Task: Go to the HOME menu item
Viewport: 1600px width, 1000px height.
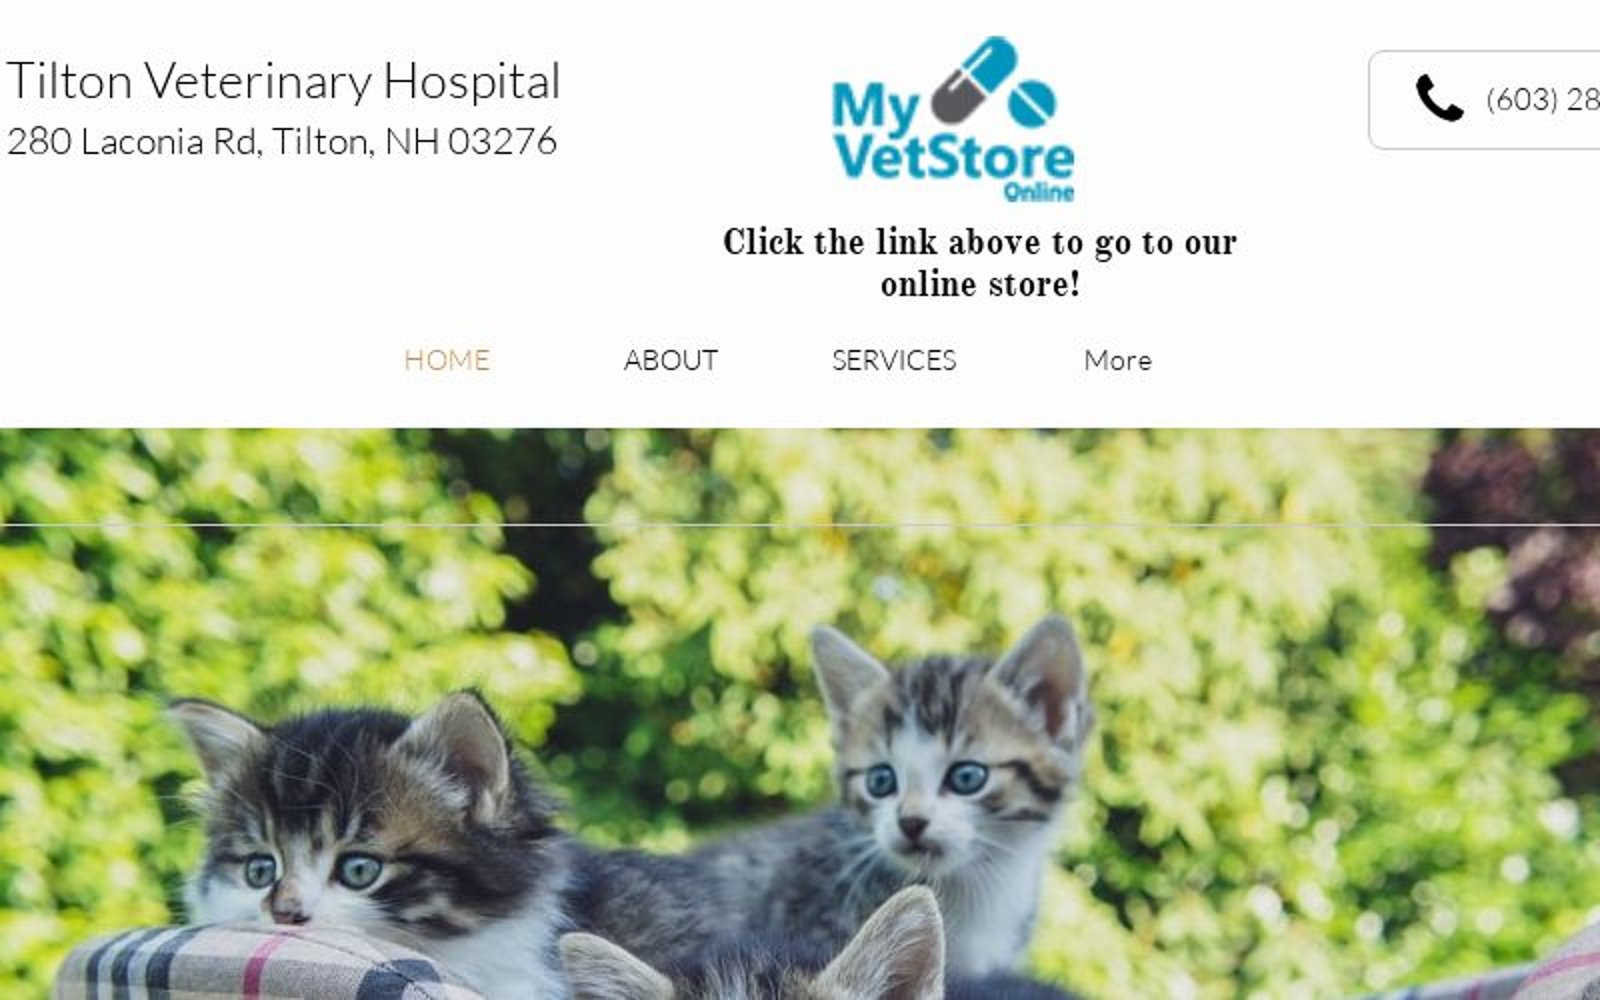Action: point(447,360)
